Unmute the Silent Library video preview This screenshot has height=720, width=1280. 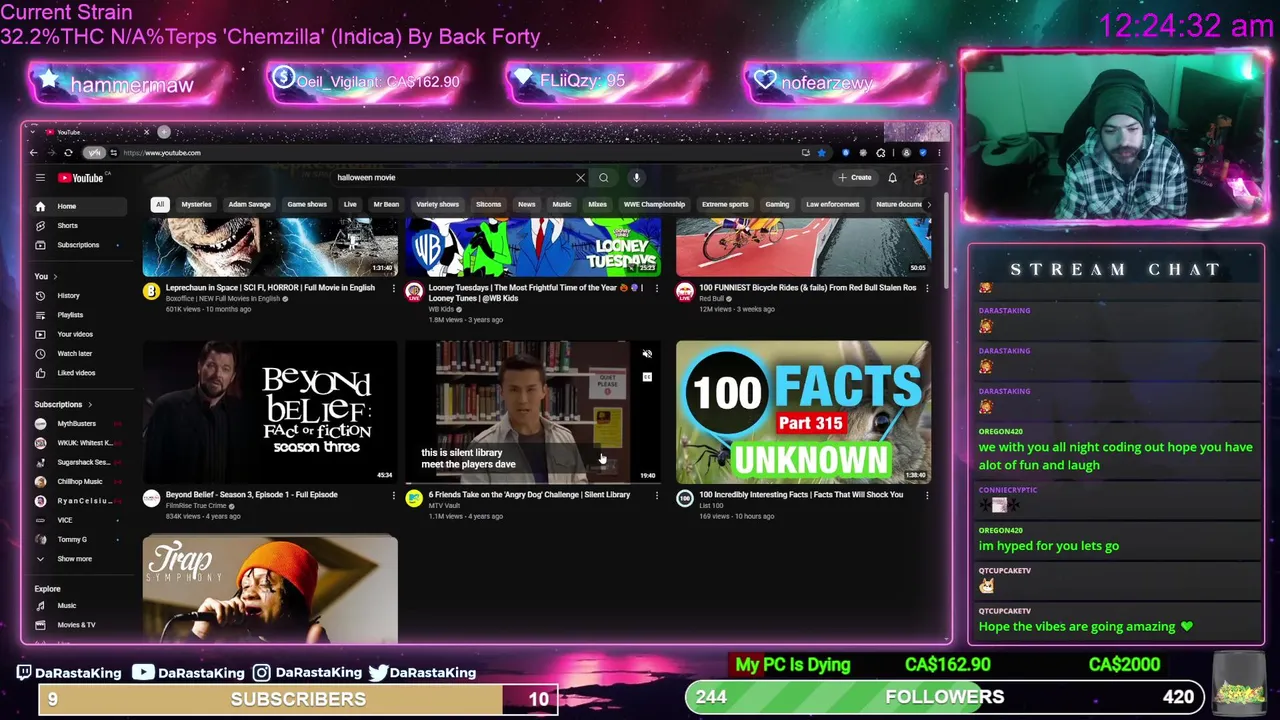pos(647,355)
